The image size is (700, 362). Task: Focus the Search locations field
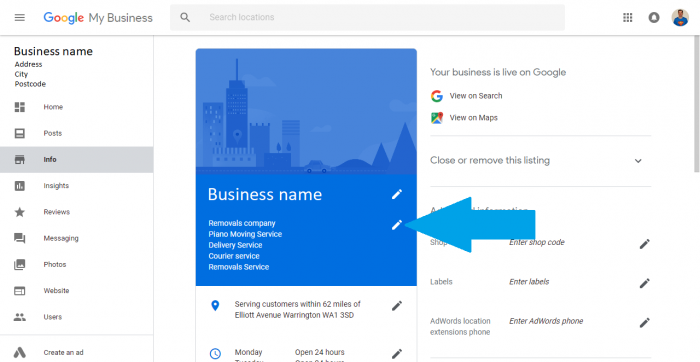(367, 17)
